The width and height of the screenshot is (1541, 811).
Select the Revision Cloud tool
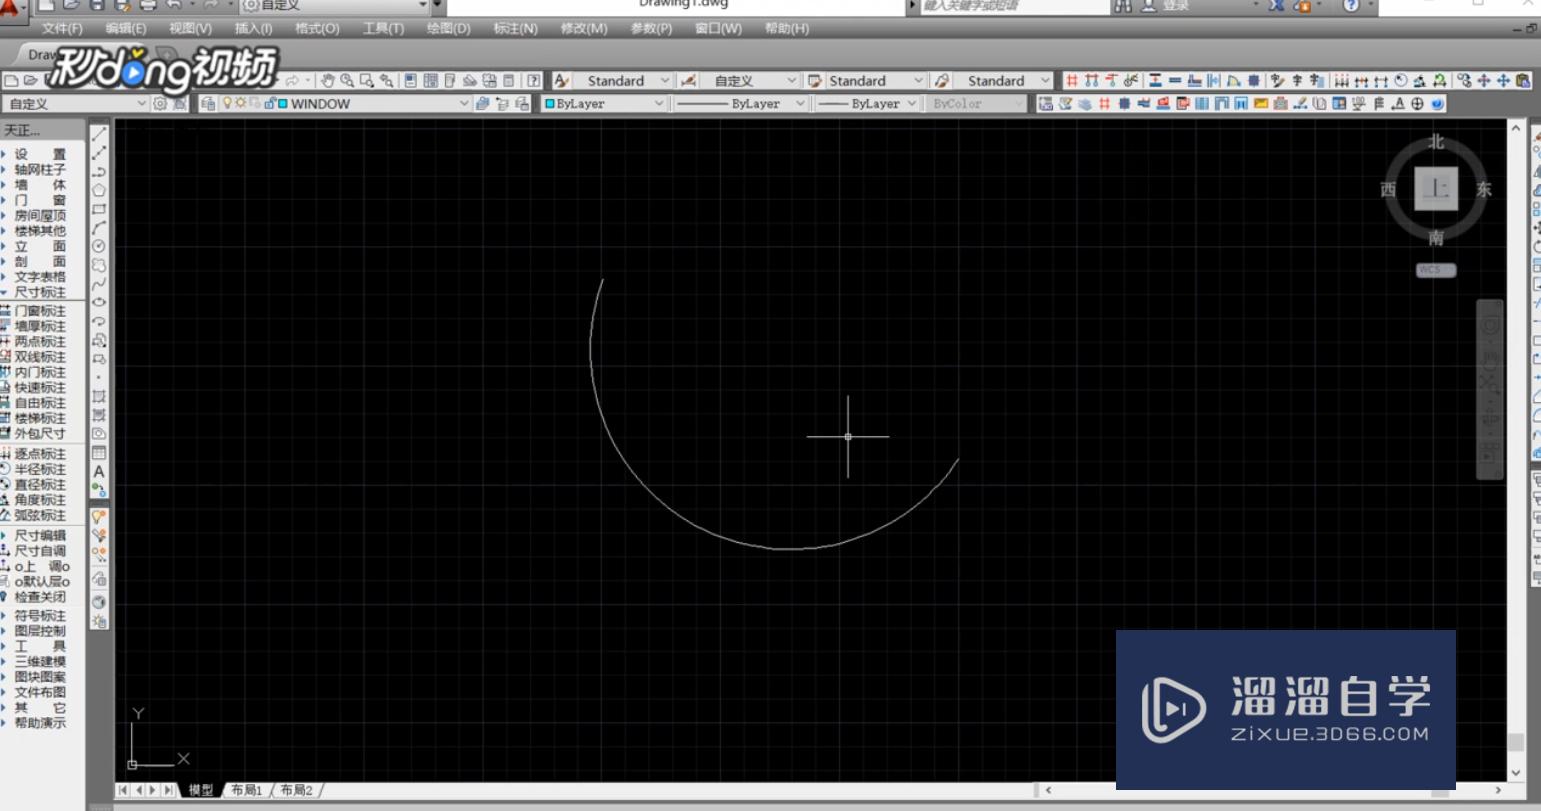click(99, 265)
